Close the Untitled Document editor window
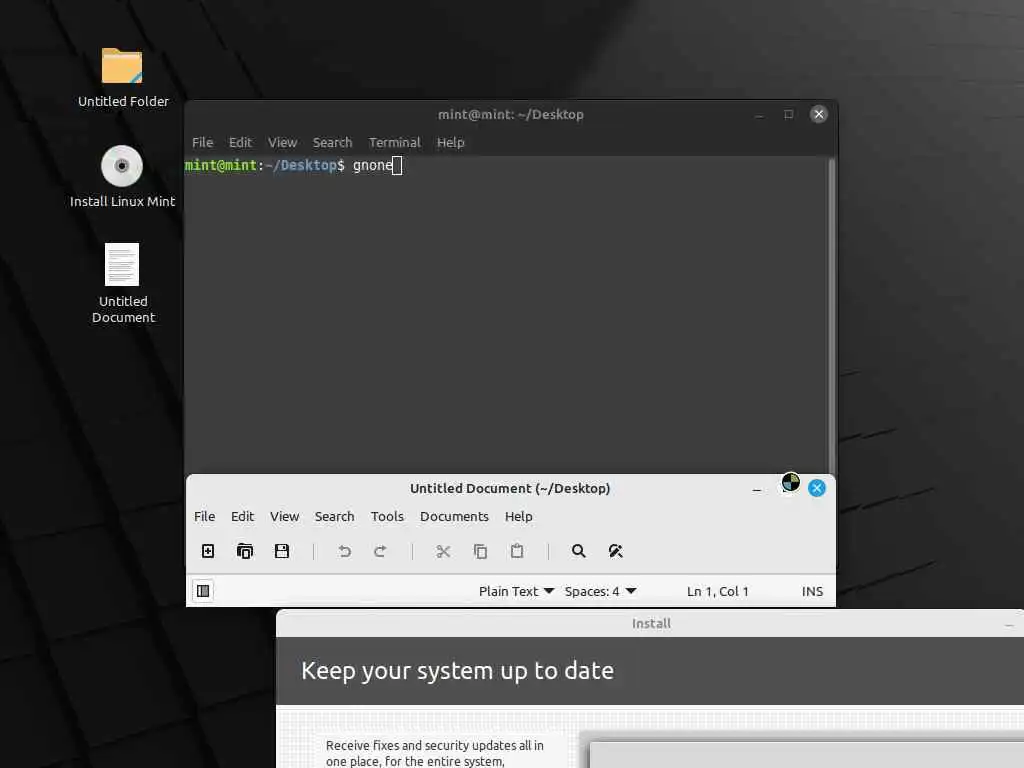Viewport: 1024px width, 768px height. [816, 488]
